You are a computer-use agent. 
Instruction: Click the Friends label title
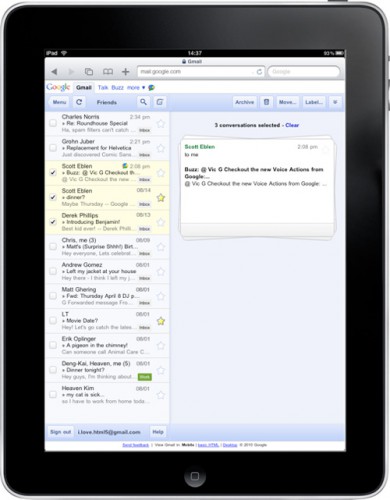click(x=107, y=102)
